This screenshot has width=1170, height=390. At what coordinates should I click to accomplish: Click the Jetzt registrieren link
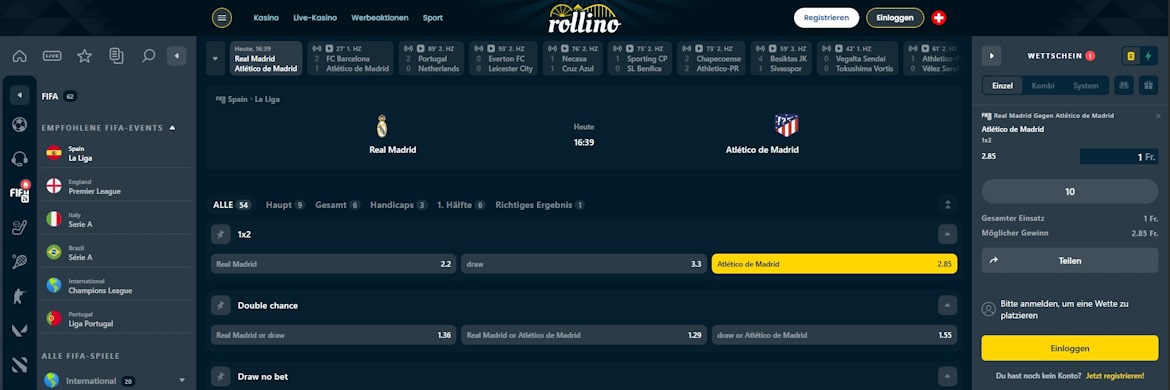point(1115,376)
